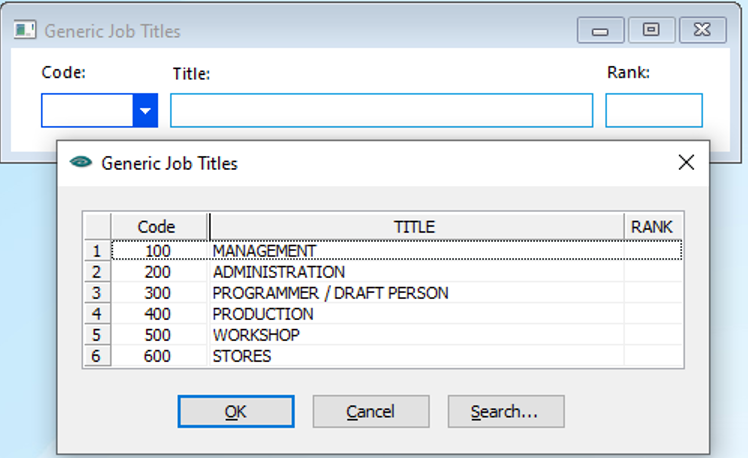
Task: Select row number 6 header for STORES
Action: click(x=97, y=356)
